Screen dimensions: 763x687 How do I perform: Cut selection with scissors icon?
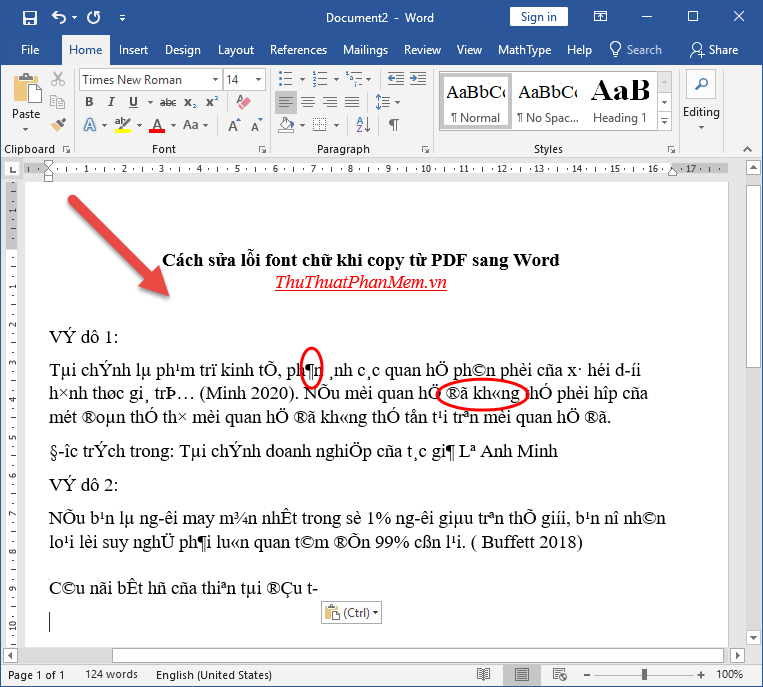click(x=58, y=79)
